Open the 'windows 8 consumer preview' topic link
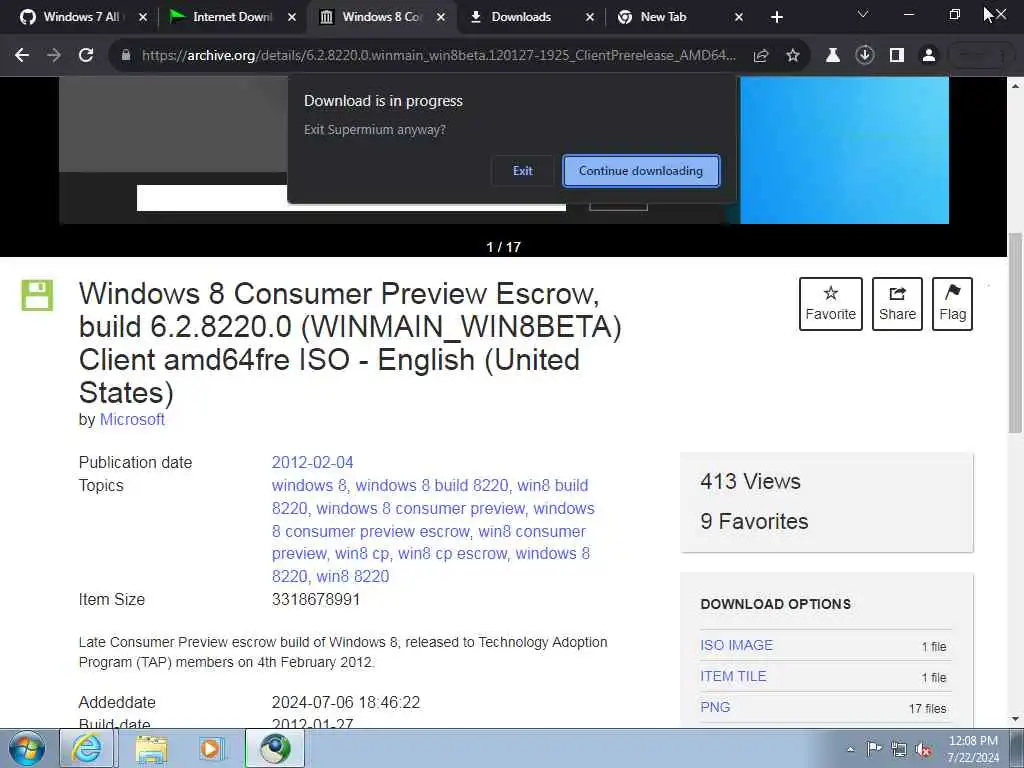Screen dimensions: 1024x768 [421, 509]
